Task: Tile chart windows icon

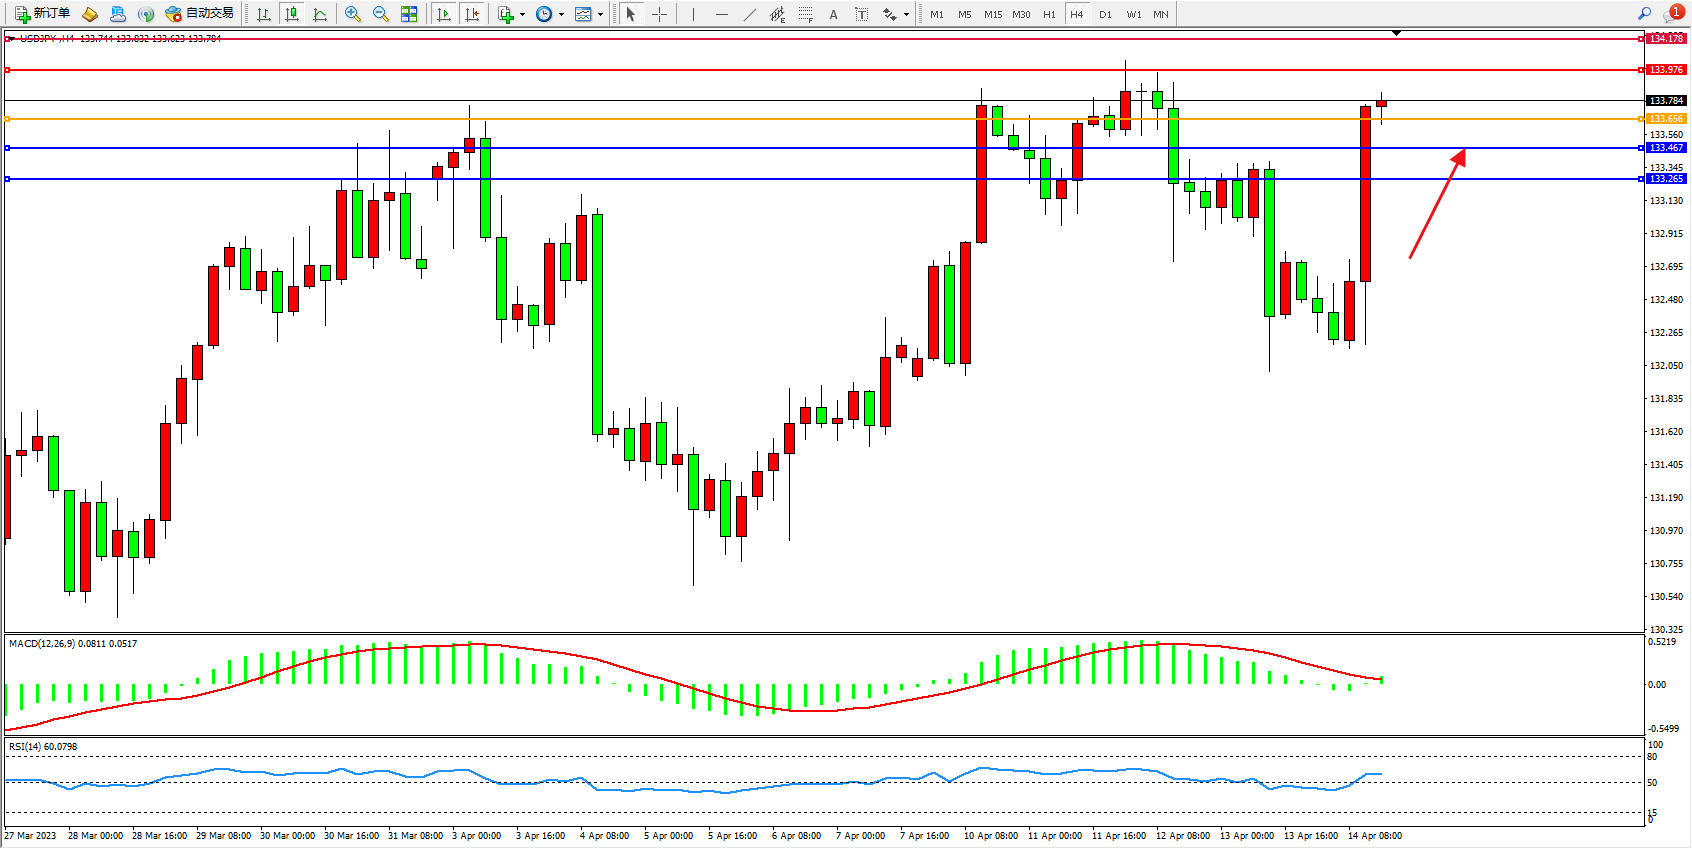Action: point(409,14)
